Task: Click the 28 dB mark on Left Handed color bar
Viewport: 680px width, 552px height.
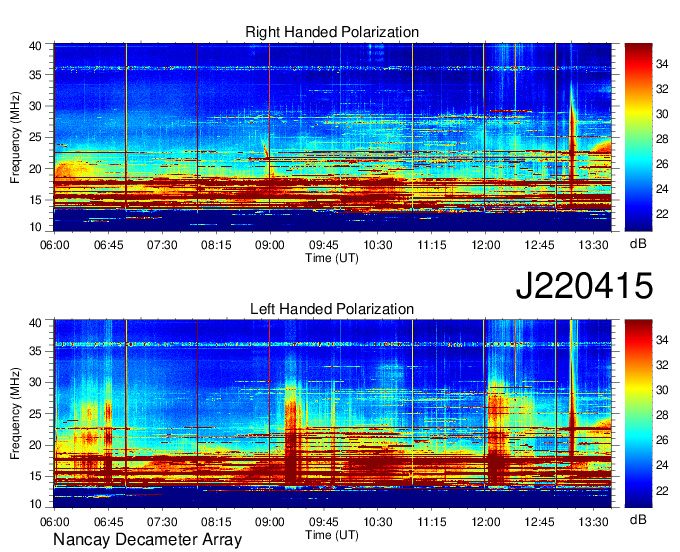Action: pos(662,415)
